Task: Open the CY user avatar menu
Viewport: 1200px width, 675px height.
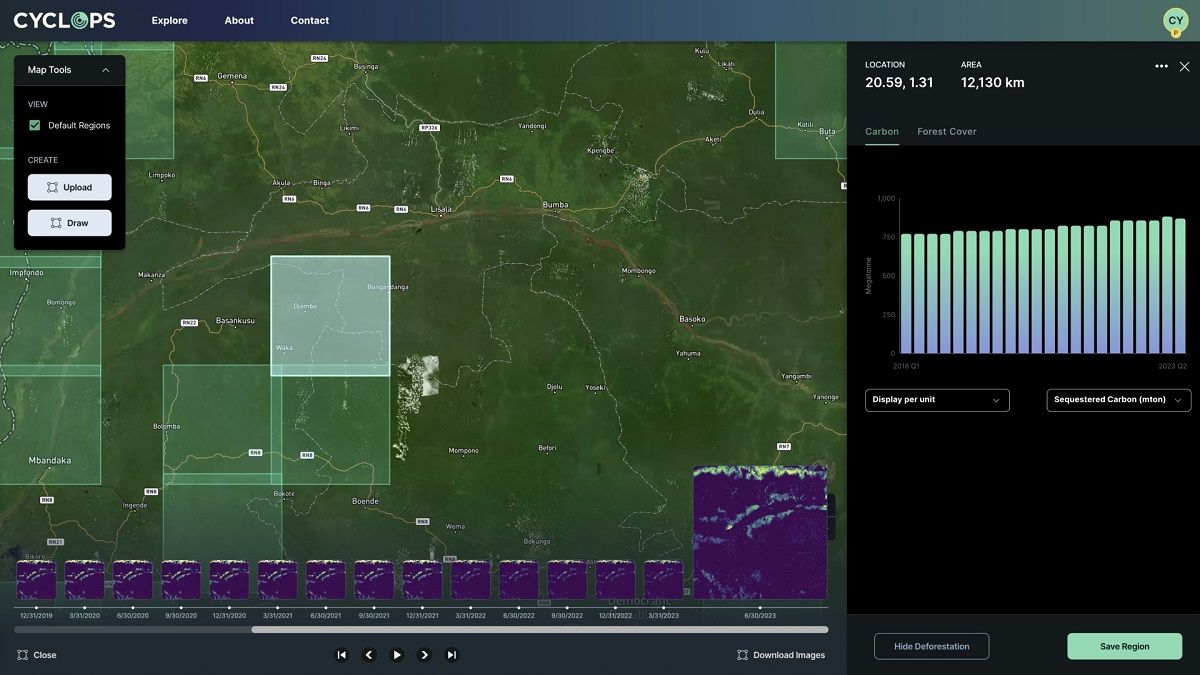Action: pos(1175,21)
